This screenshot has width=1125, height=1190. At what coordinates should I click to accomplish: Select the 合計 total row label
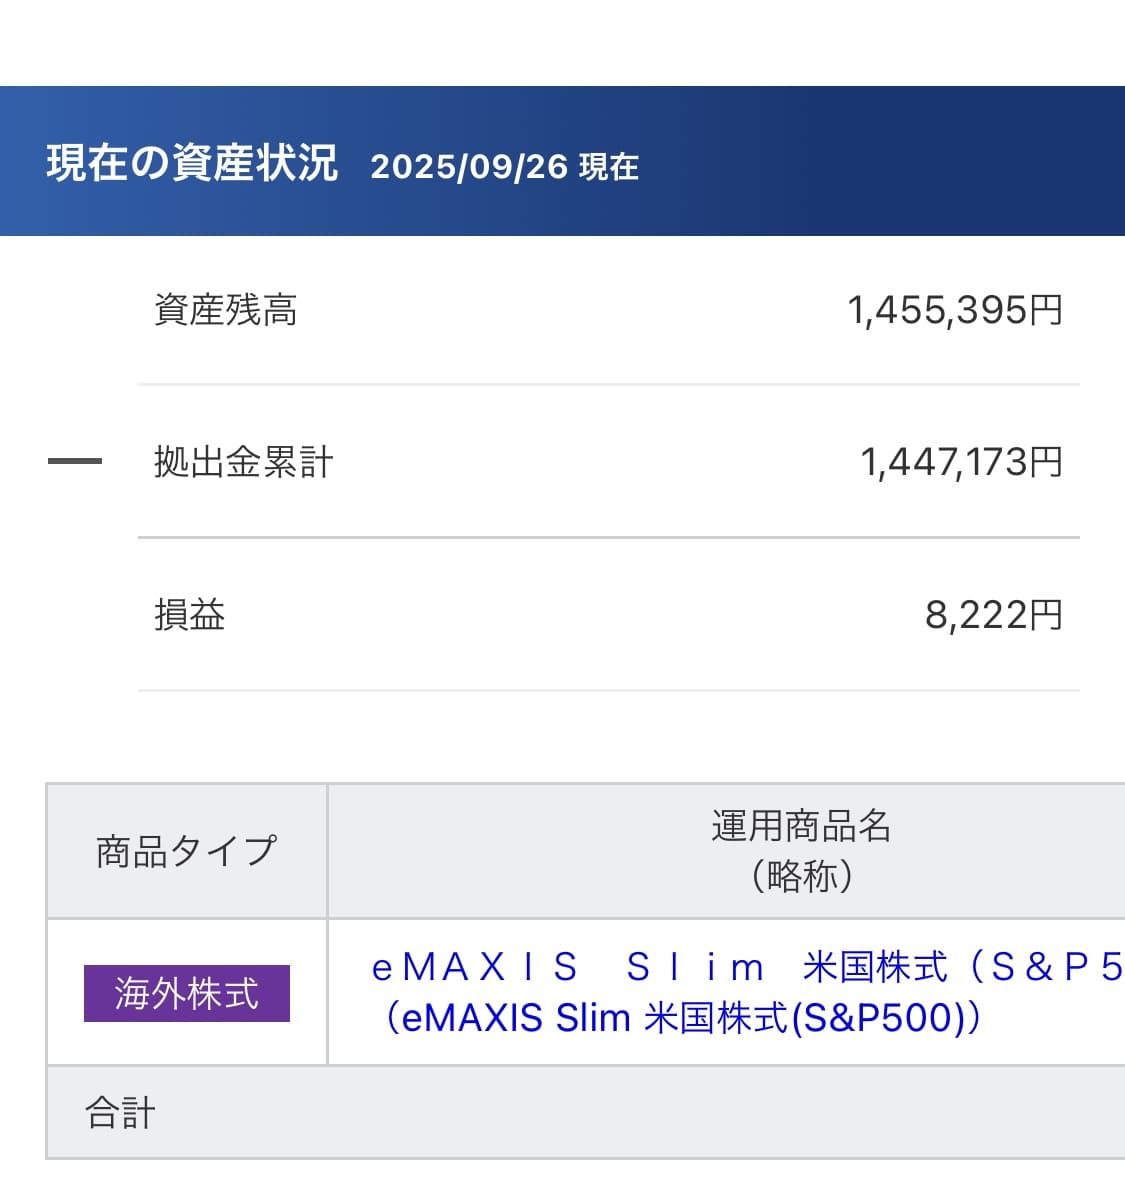121,1112
